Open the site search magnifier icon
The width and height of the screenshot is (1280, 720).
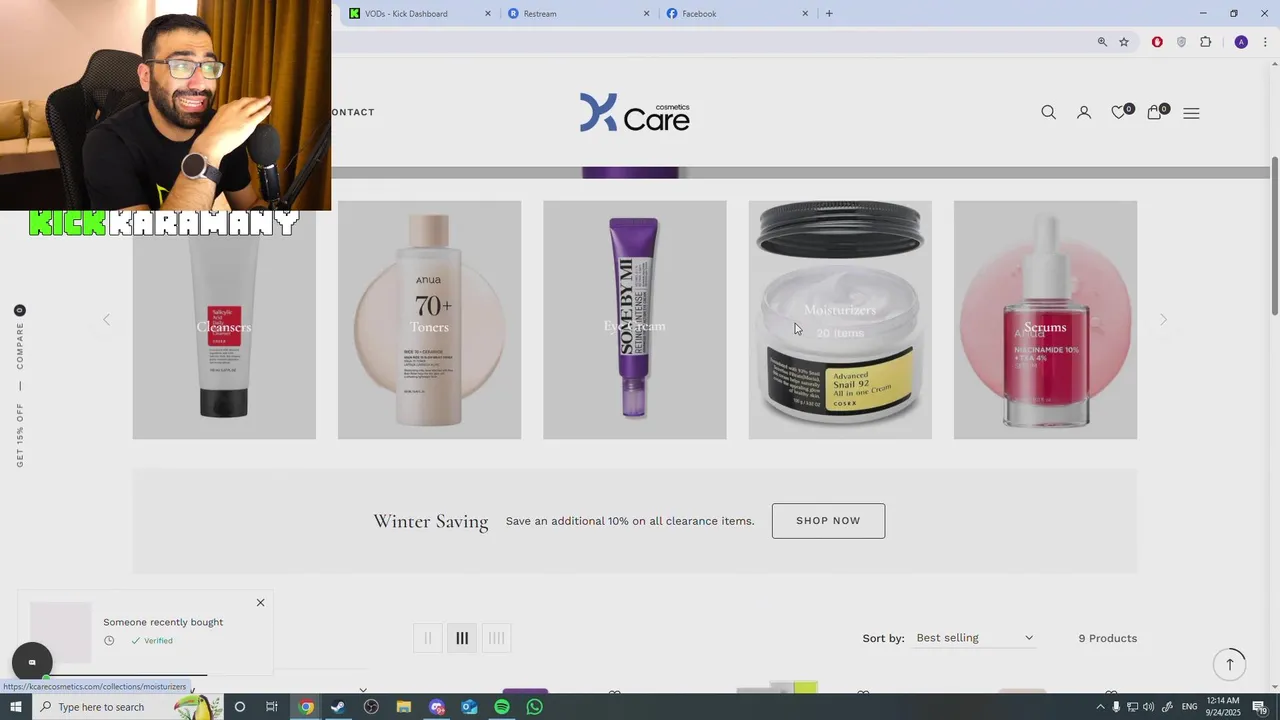click(1048, 112)
